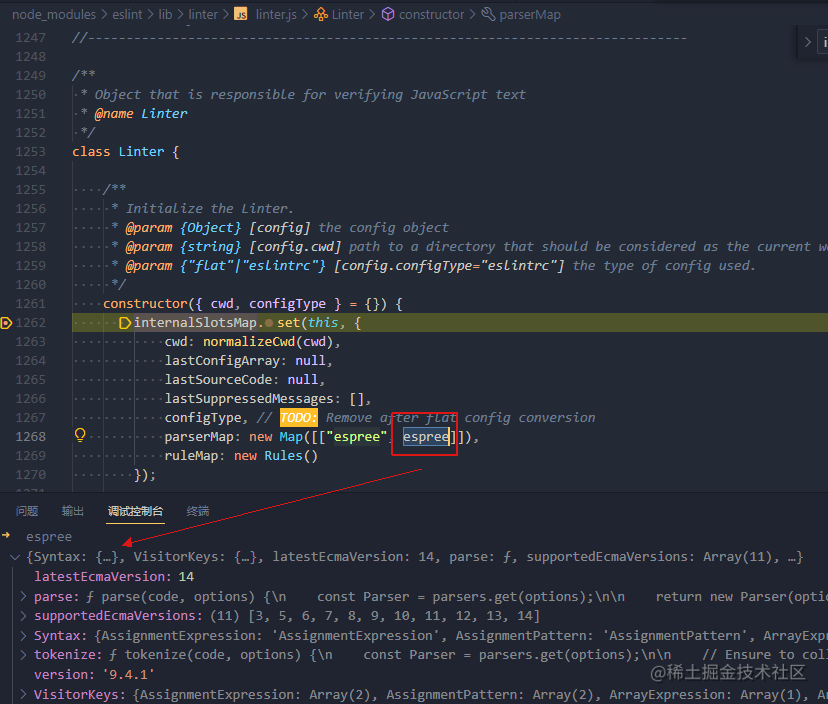Screen dimensions: 828x704
Task: Click the TODO highlight on line 1267
Action: pos(298,418)
